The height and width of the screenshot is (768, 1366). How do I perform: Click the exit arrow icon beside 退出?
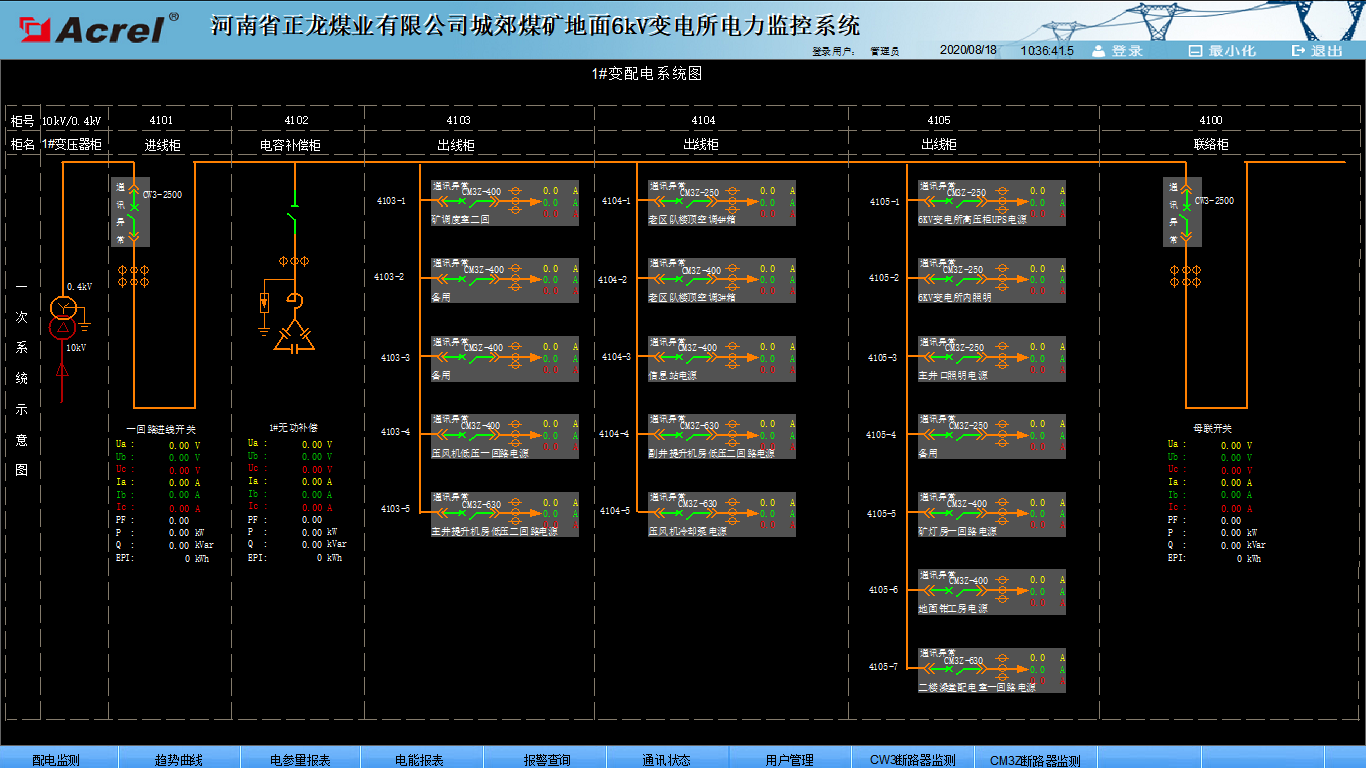pyautogui.click(x=1299, y=51)
